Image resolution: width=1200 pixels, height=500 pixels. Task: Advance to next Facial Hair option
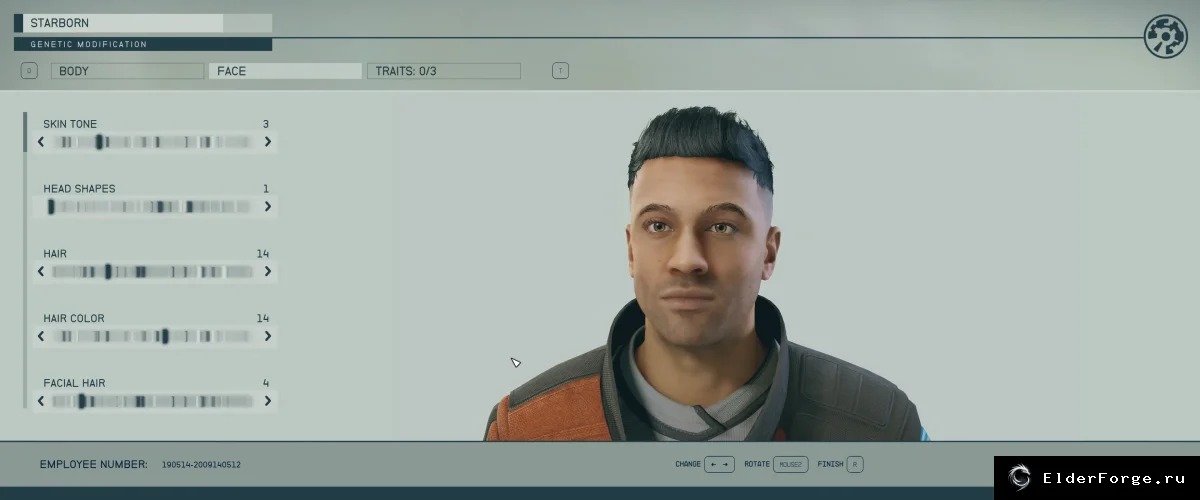268,401
